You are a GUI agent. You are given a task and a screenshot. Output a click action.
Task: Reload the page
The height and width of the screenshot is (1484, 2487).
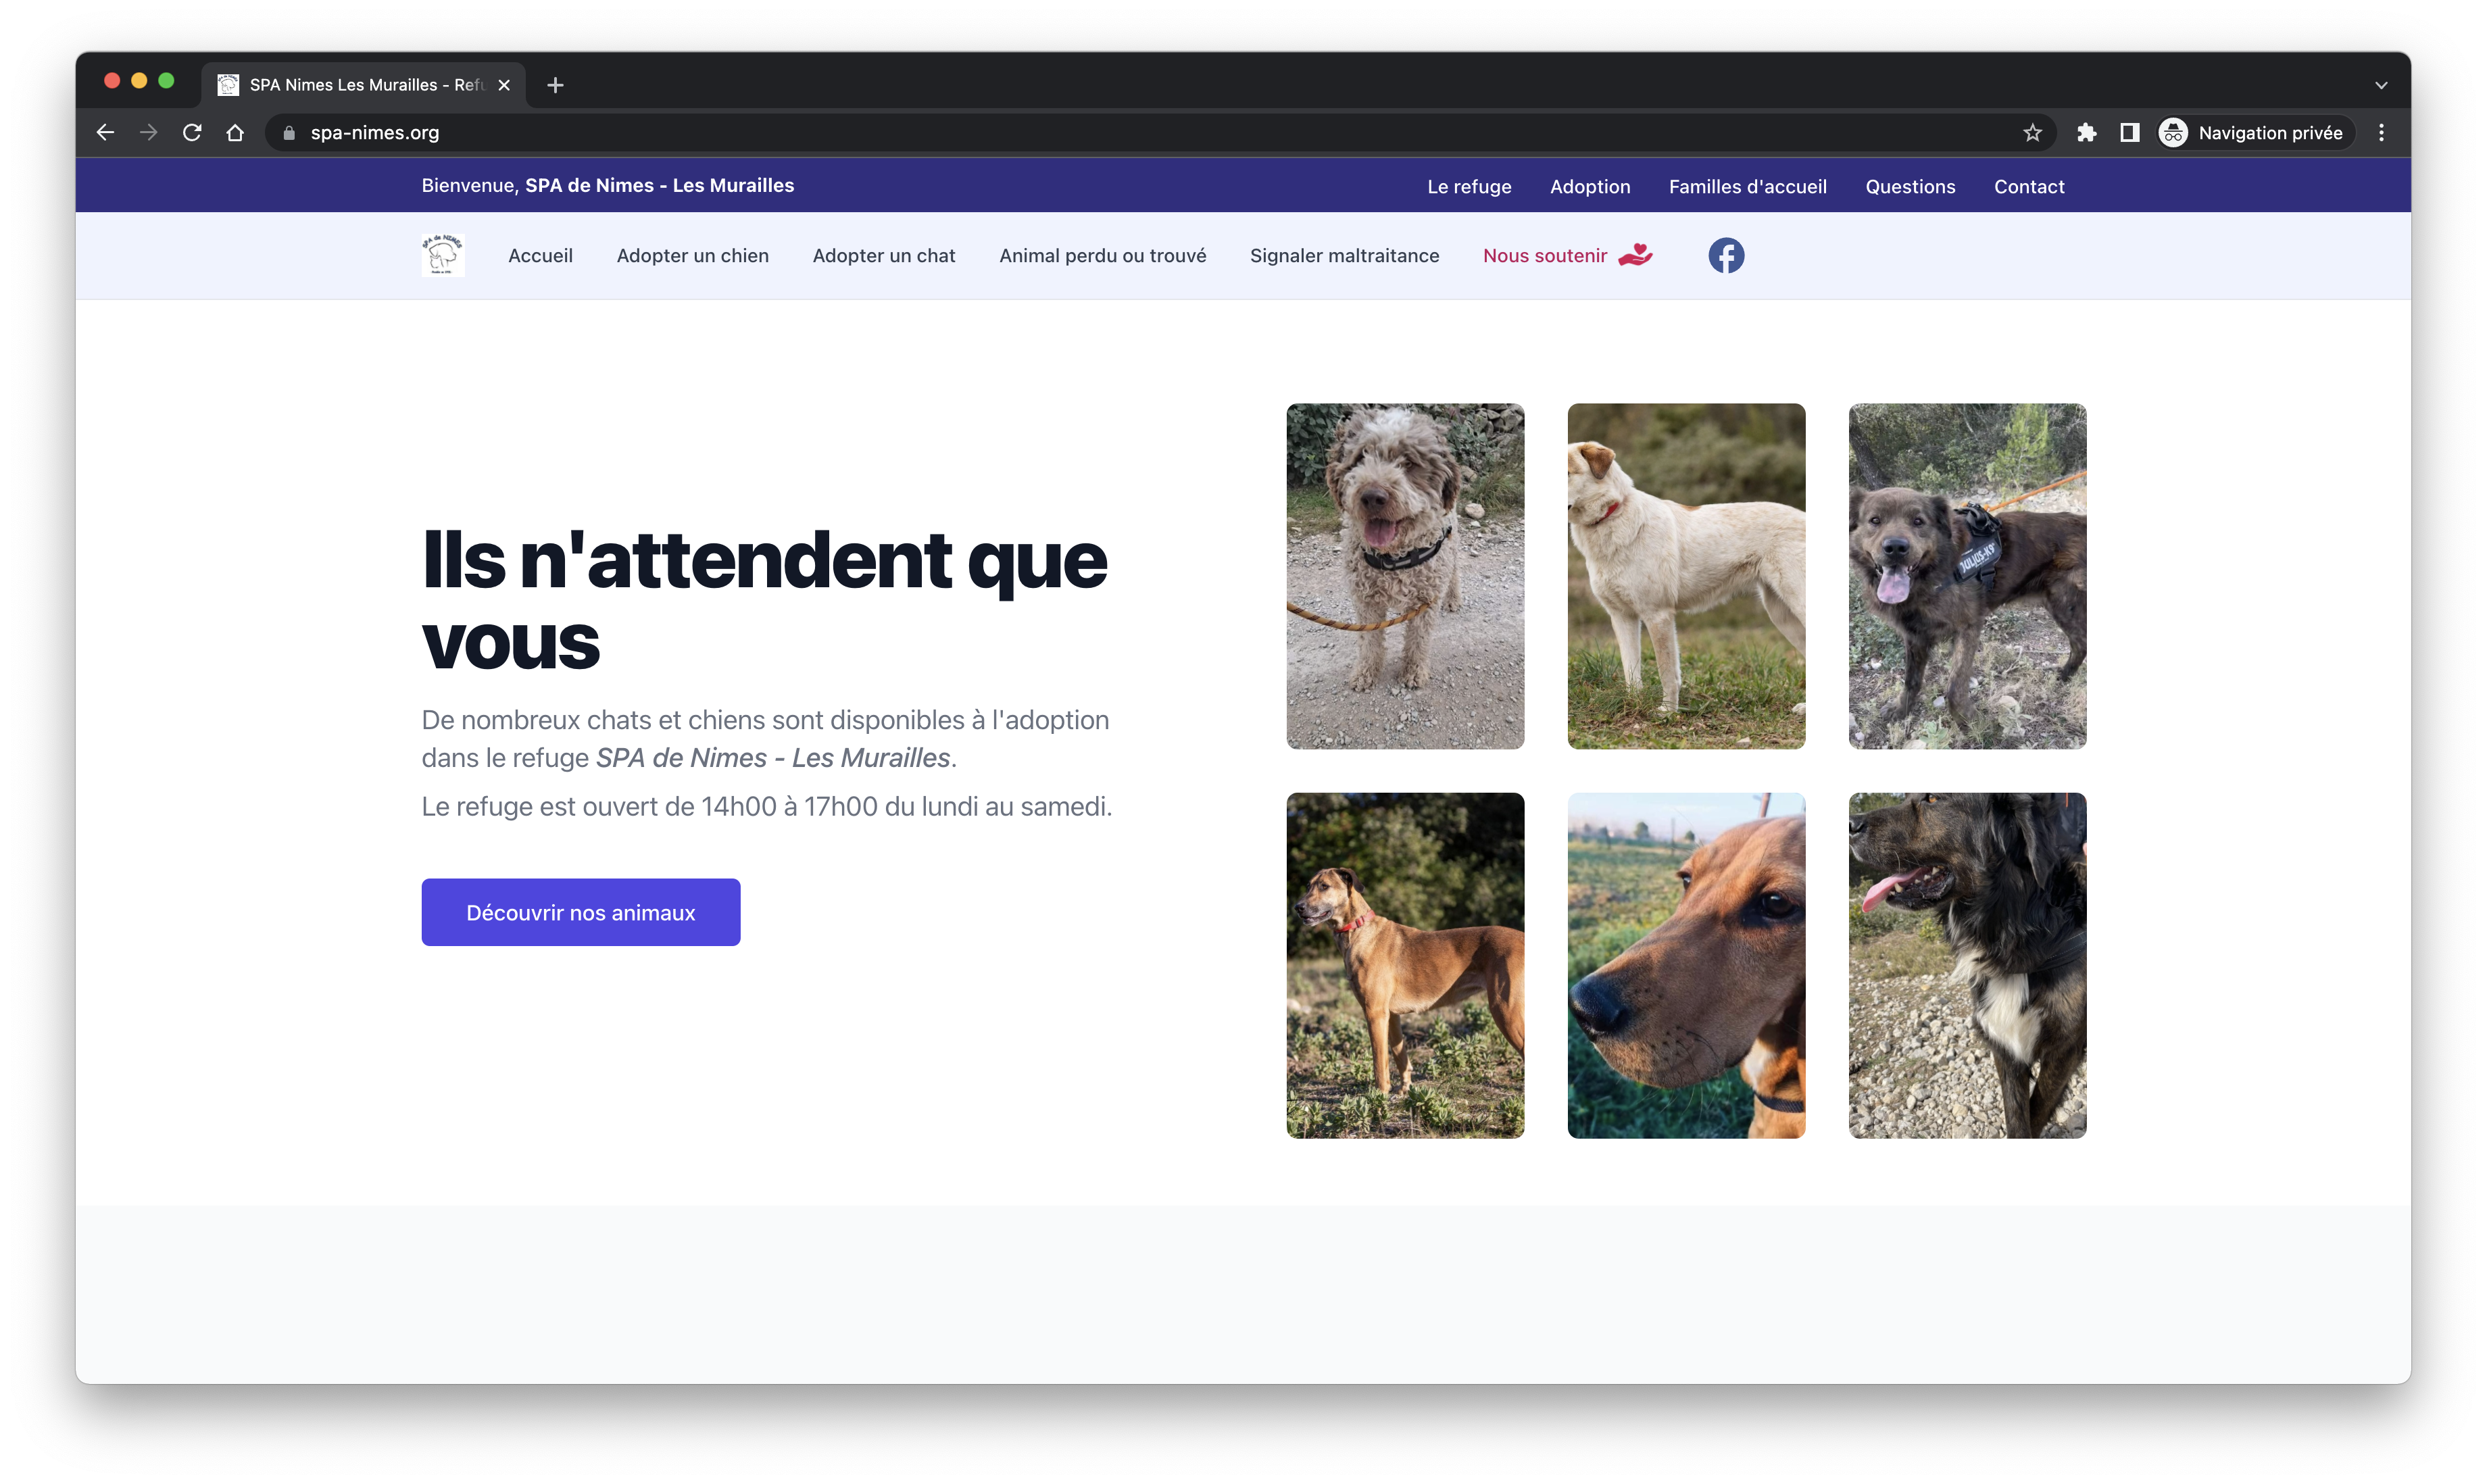coord(192,133)
